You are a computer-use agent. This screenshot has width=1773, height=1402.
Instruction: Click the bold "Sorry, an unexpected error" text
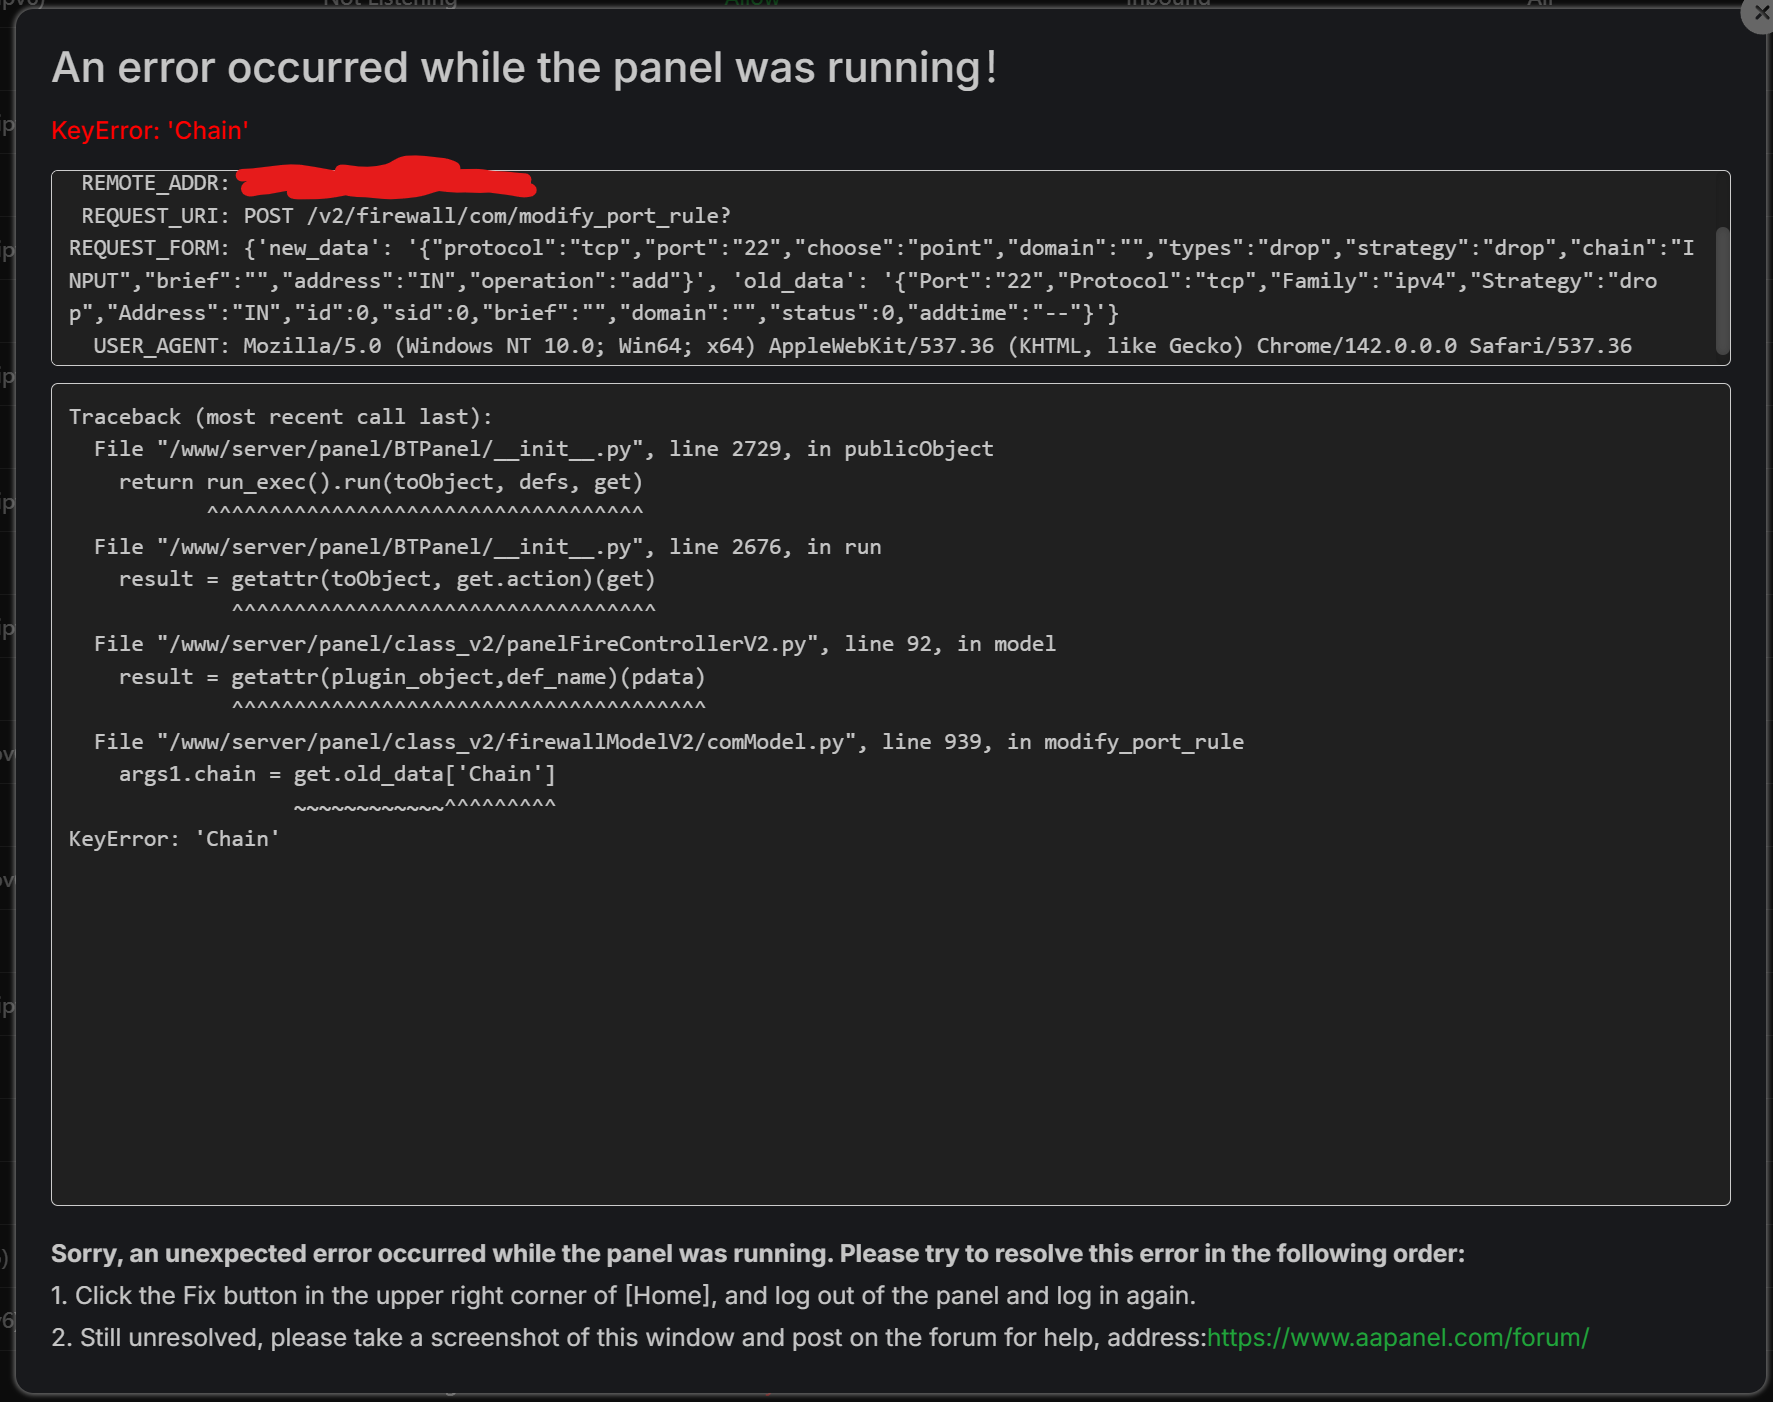point(757,1254)
